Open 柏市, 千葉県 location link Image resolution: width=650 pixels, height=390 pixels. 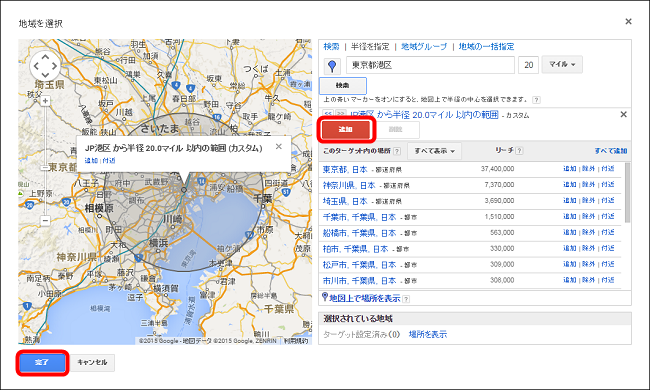point(355,249)
